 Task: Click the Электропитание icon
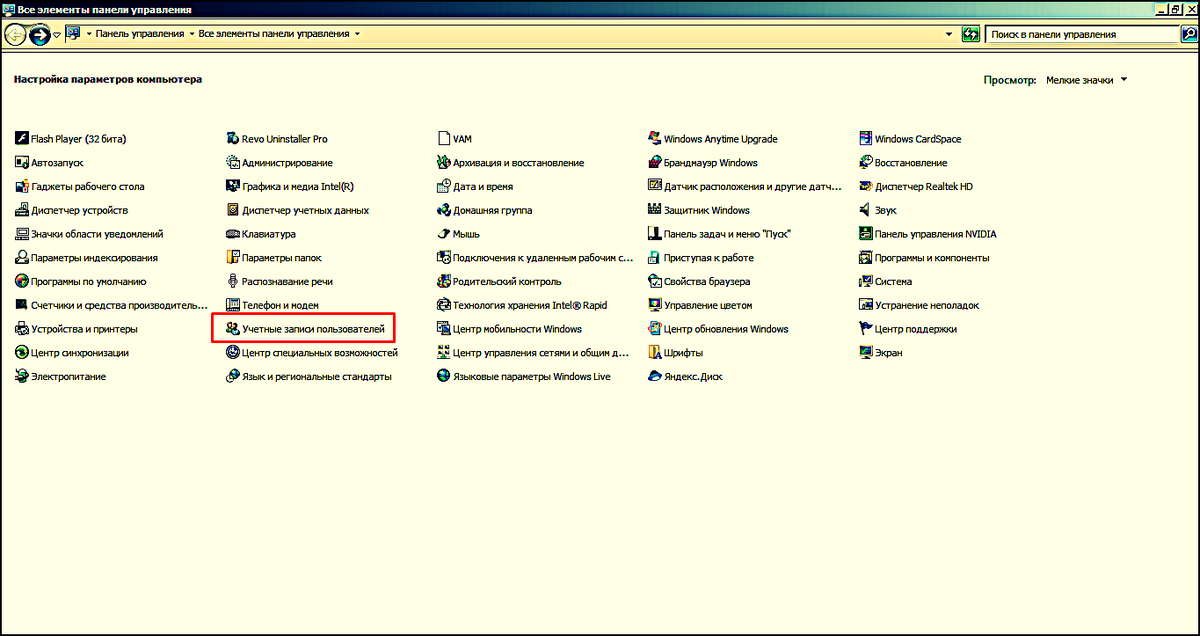pyautogui.click(x=22, y=377)
